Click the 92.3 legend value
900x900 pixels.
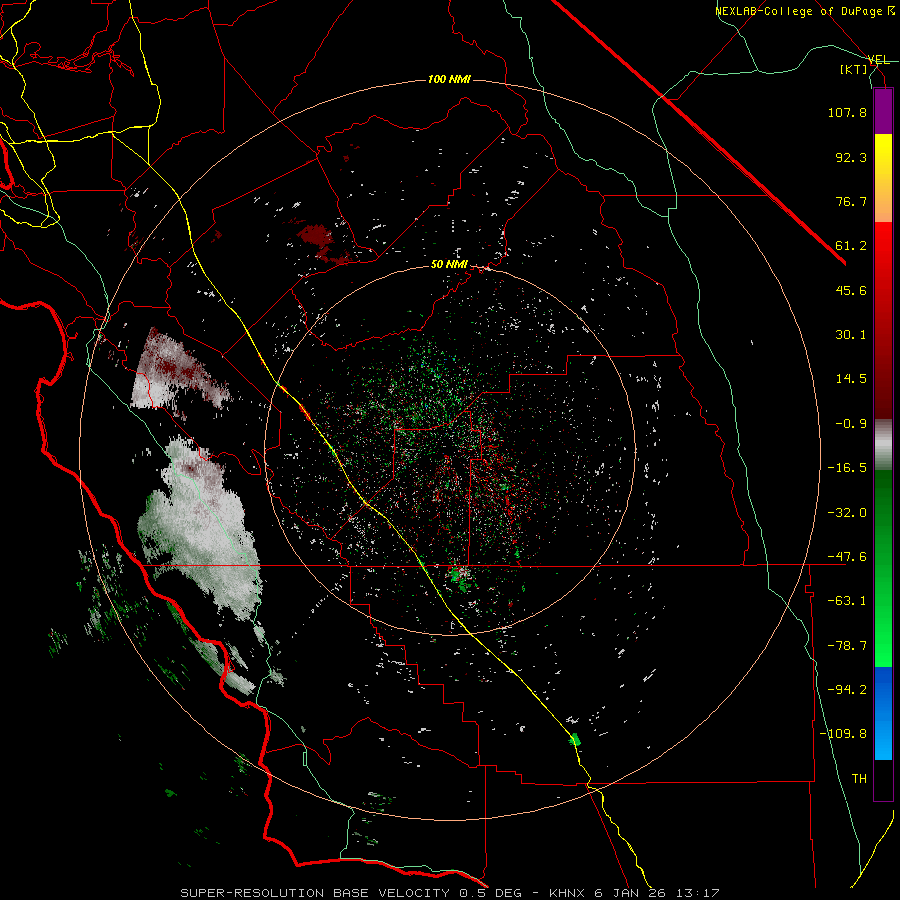point(851,157)
